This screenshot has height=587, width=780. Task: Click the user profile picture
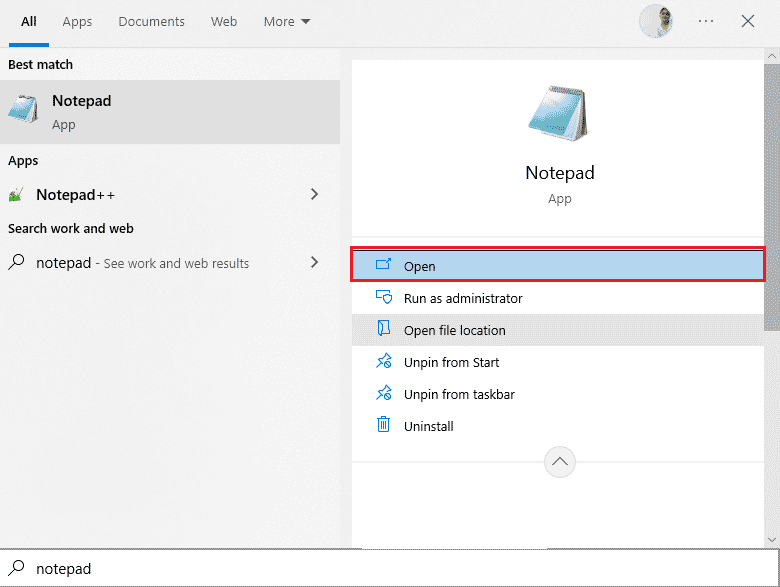click(656, 21)
